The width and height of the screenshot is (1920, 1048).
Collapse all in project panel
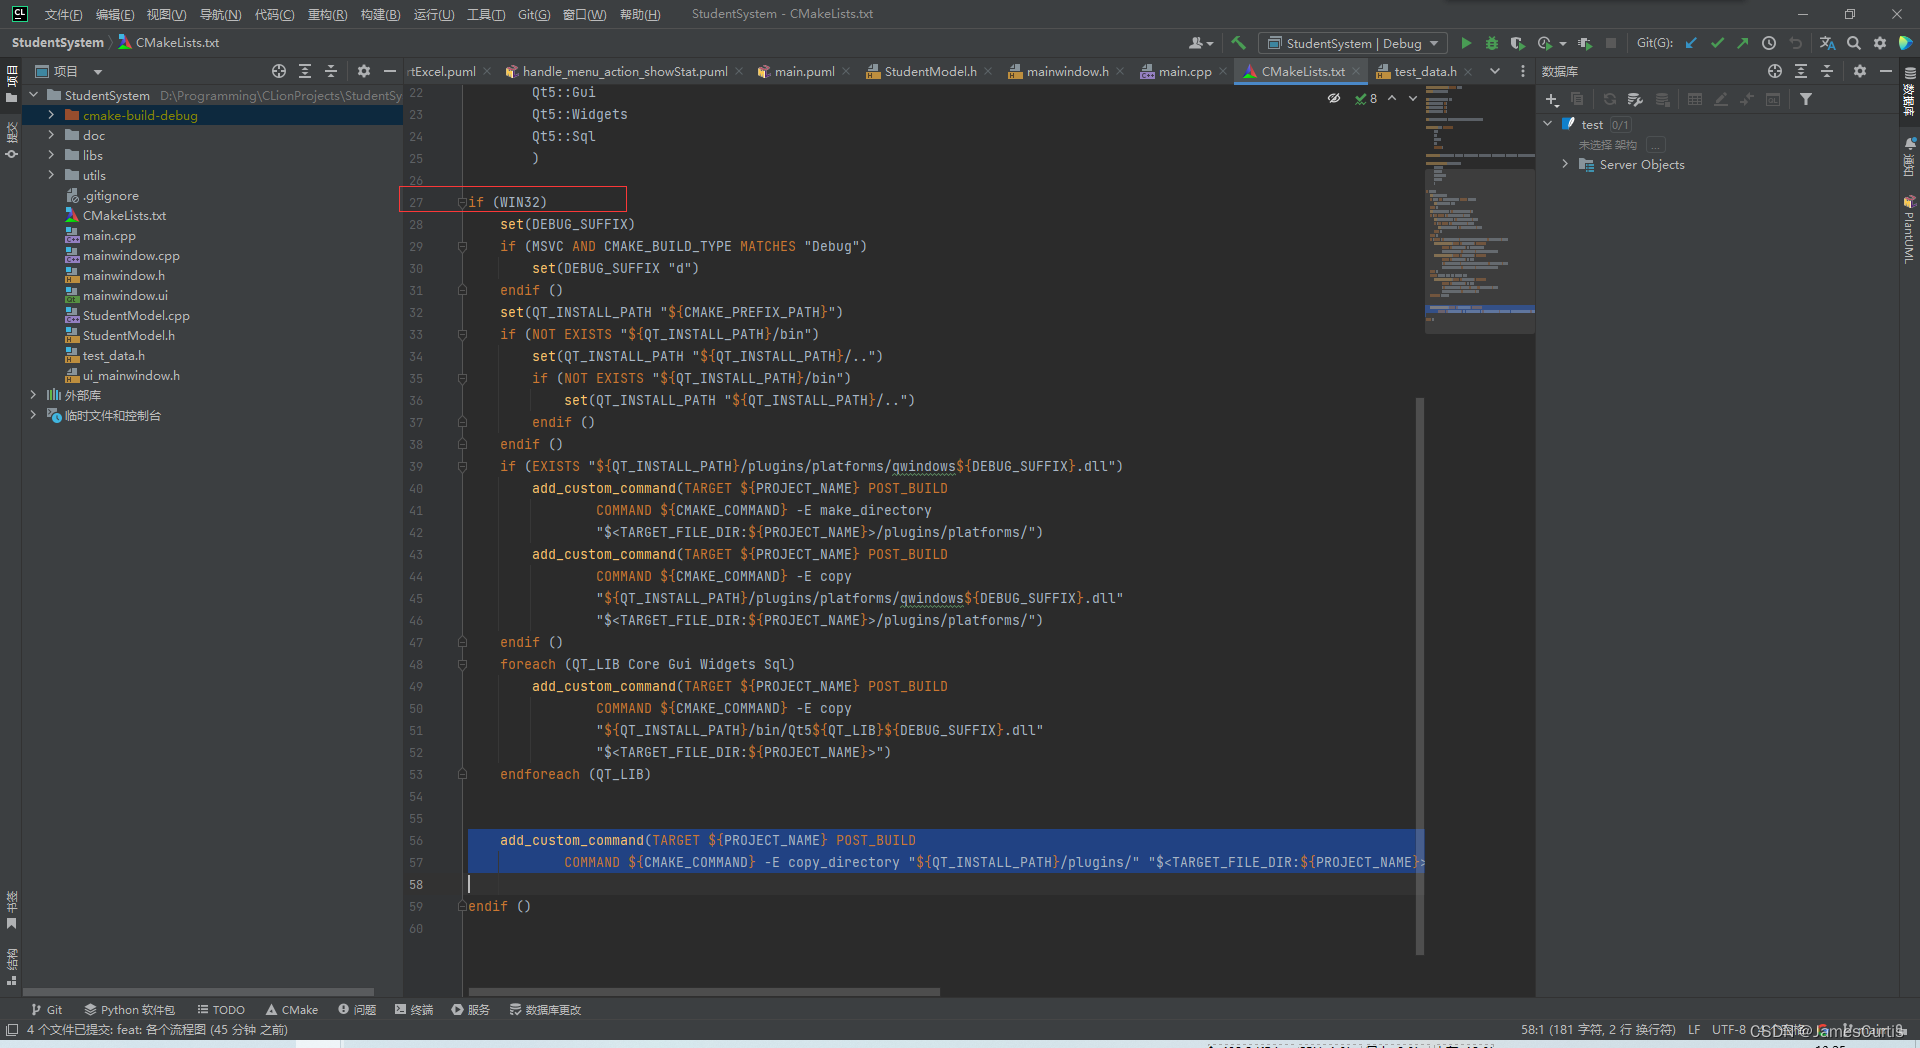(x=331, y=71)
